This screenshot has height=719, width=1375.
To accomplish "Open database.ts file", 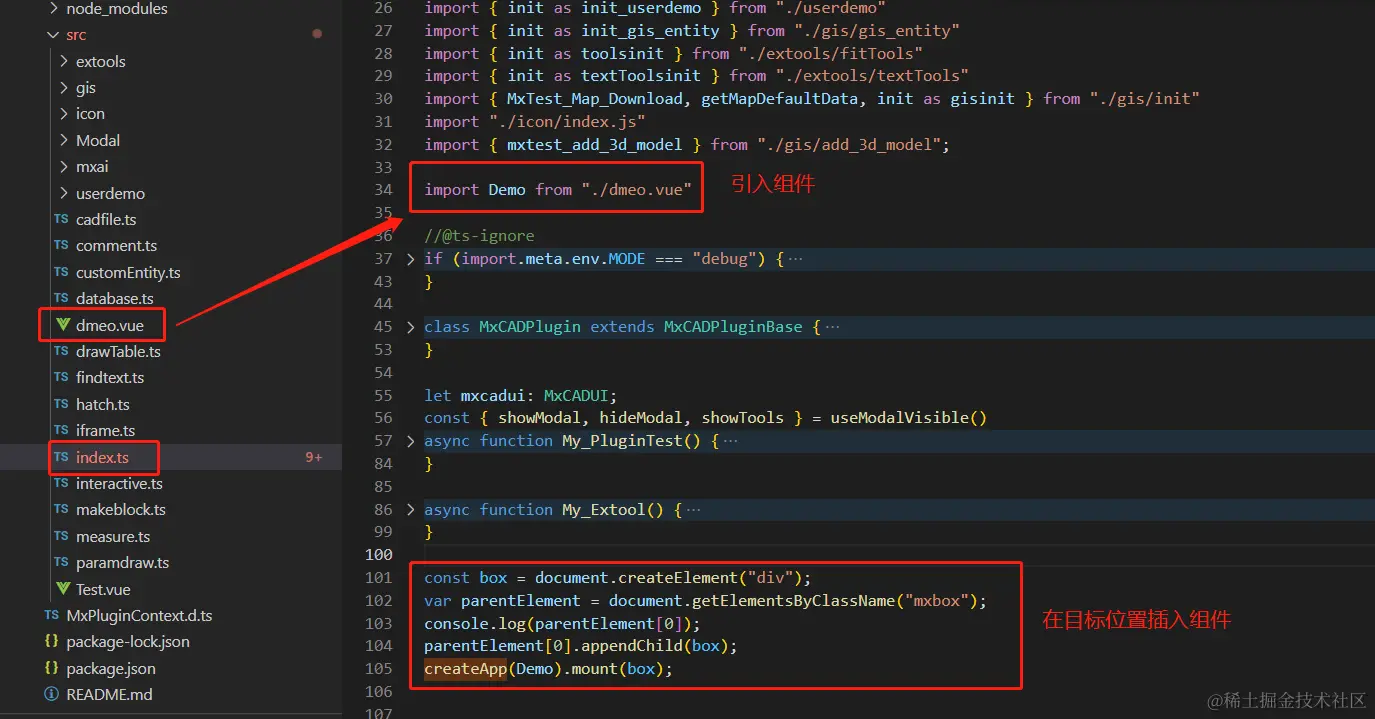I will point(115,299).
